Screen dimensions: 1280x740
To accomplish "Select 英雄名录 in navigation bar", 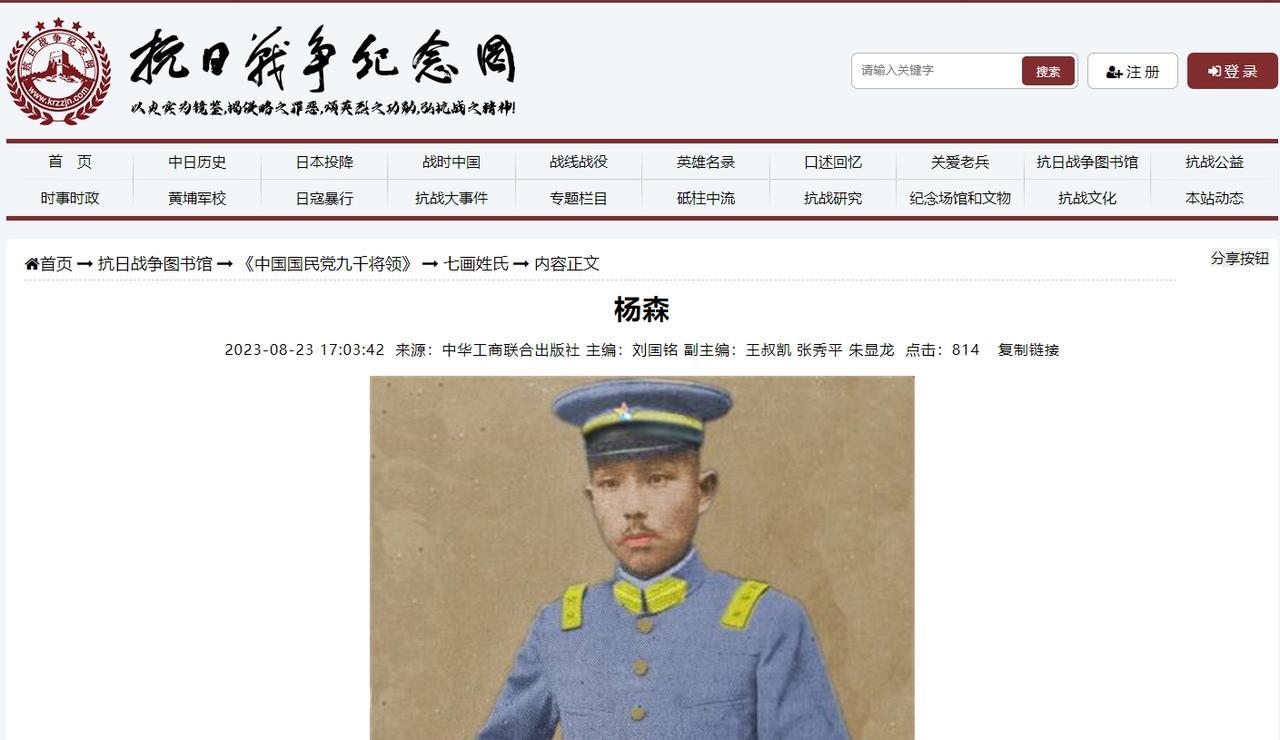I will click(706, 162).
